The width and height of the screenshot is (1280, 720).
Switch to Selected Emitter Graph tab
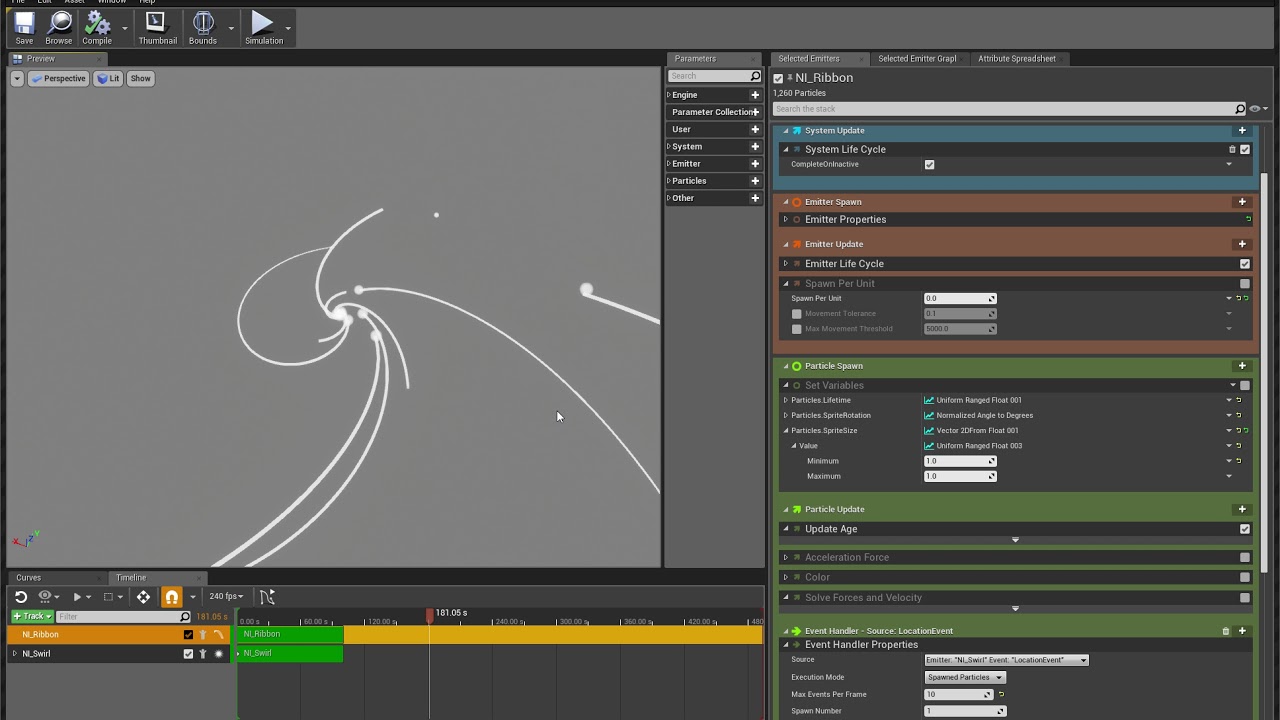tap(917, 59)
